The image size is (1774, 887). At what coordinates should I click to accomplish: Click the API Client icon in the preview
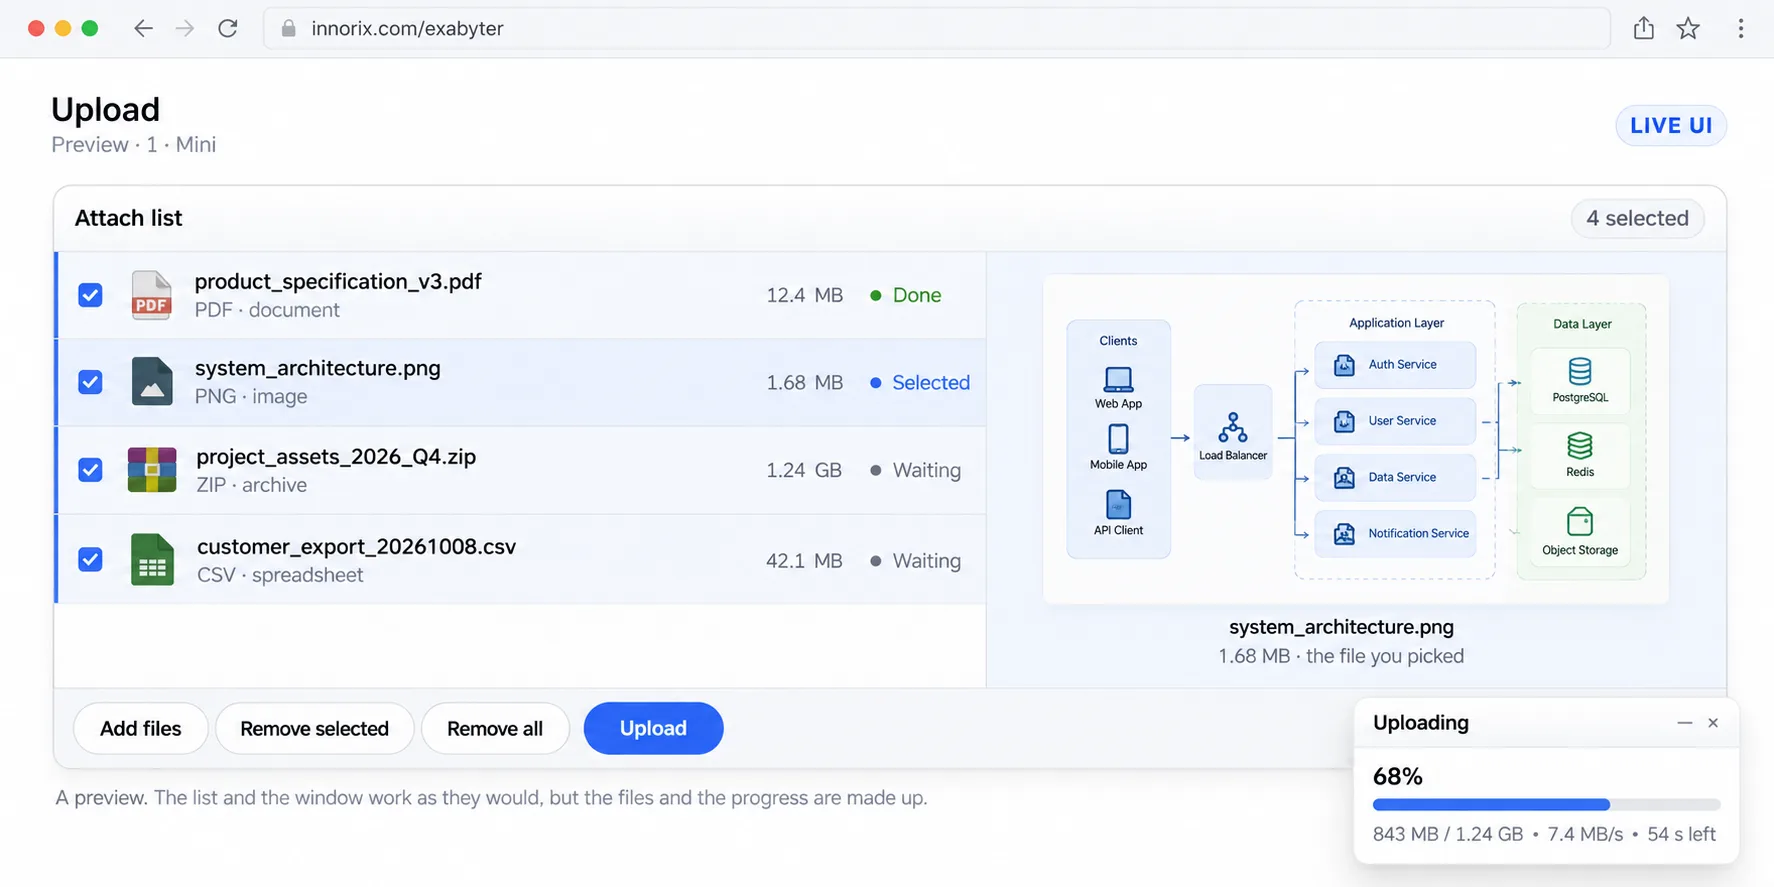pyautogui.click(x=1118, y=504)
